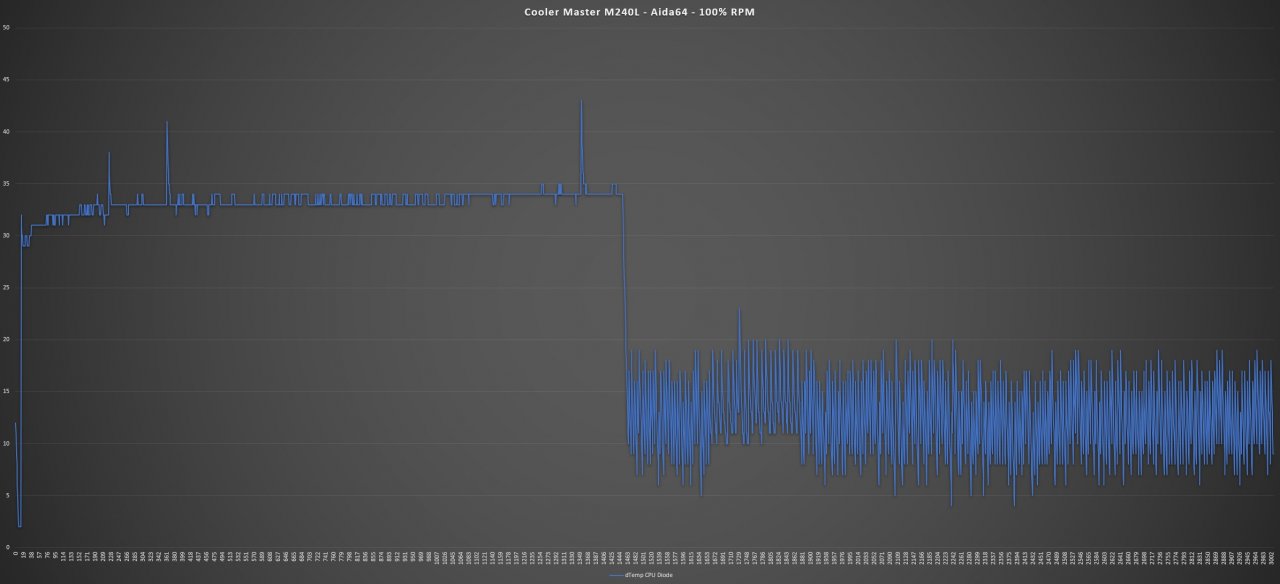Click the y-axis label 5
This screenshot has height=584, width=1280.
point(8,495)
